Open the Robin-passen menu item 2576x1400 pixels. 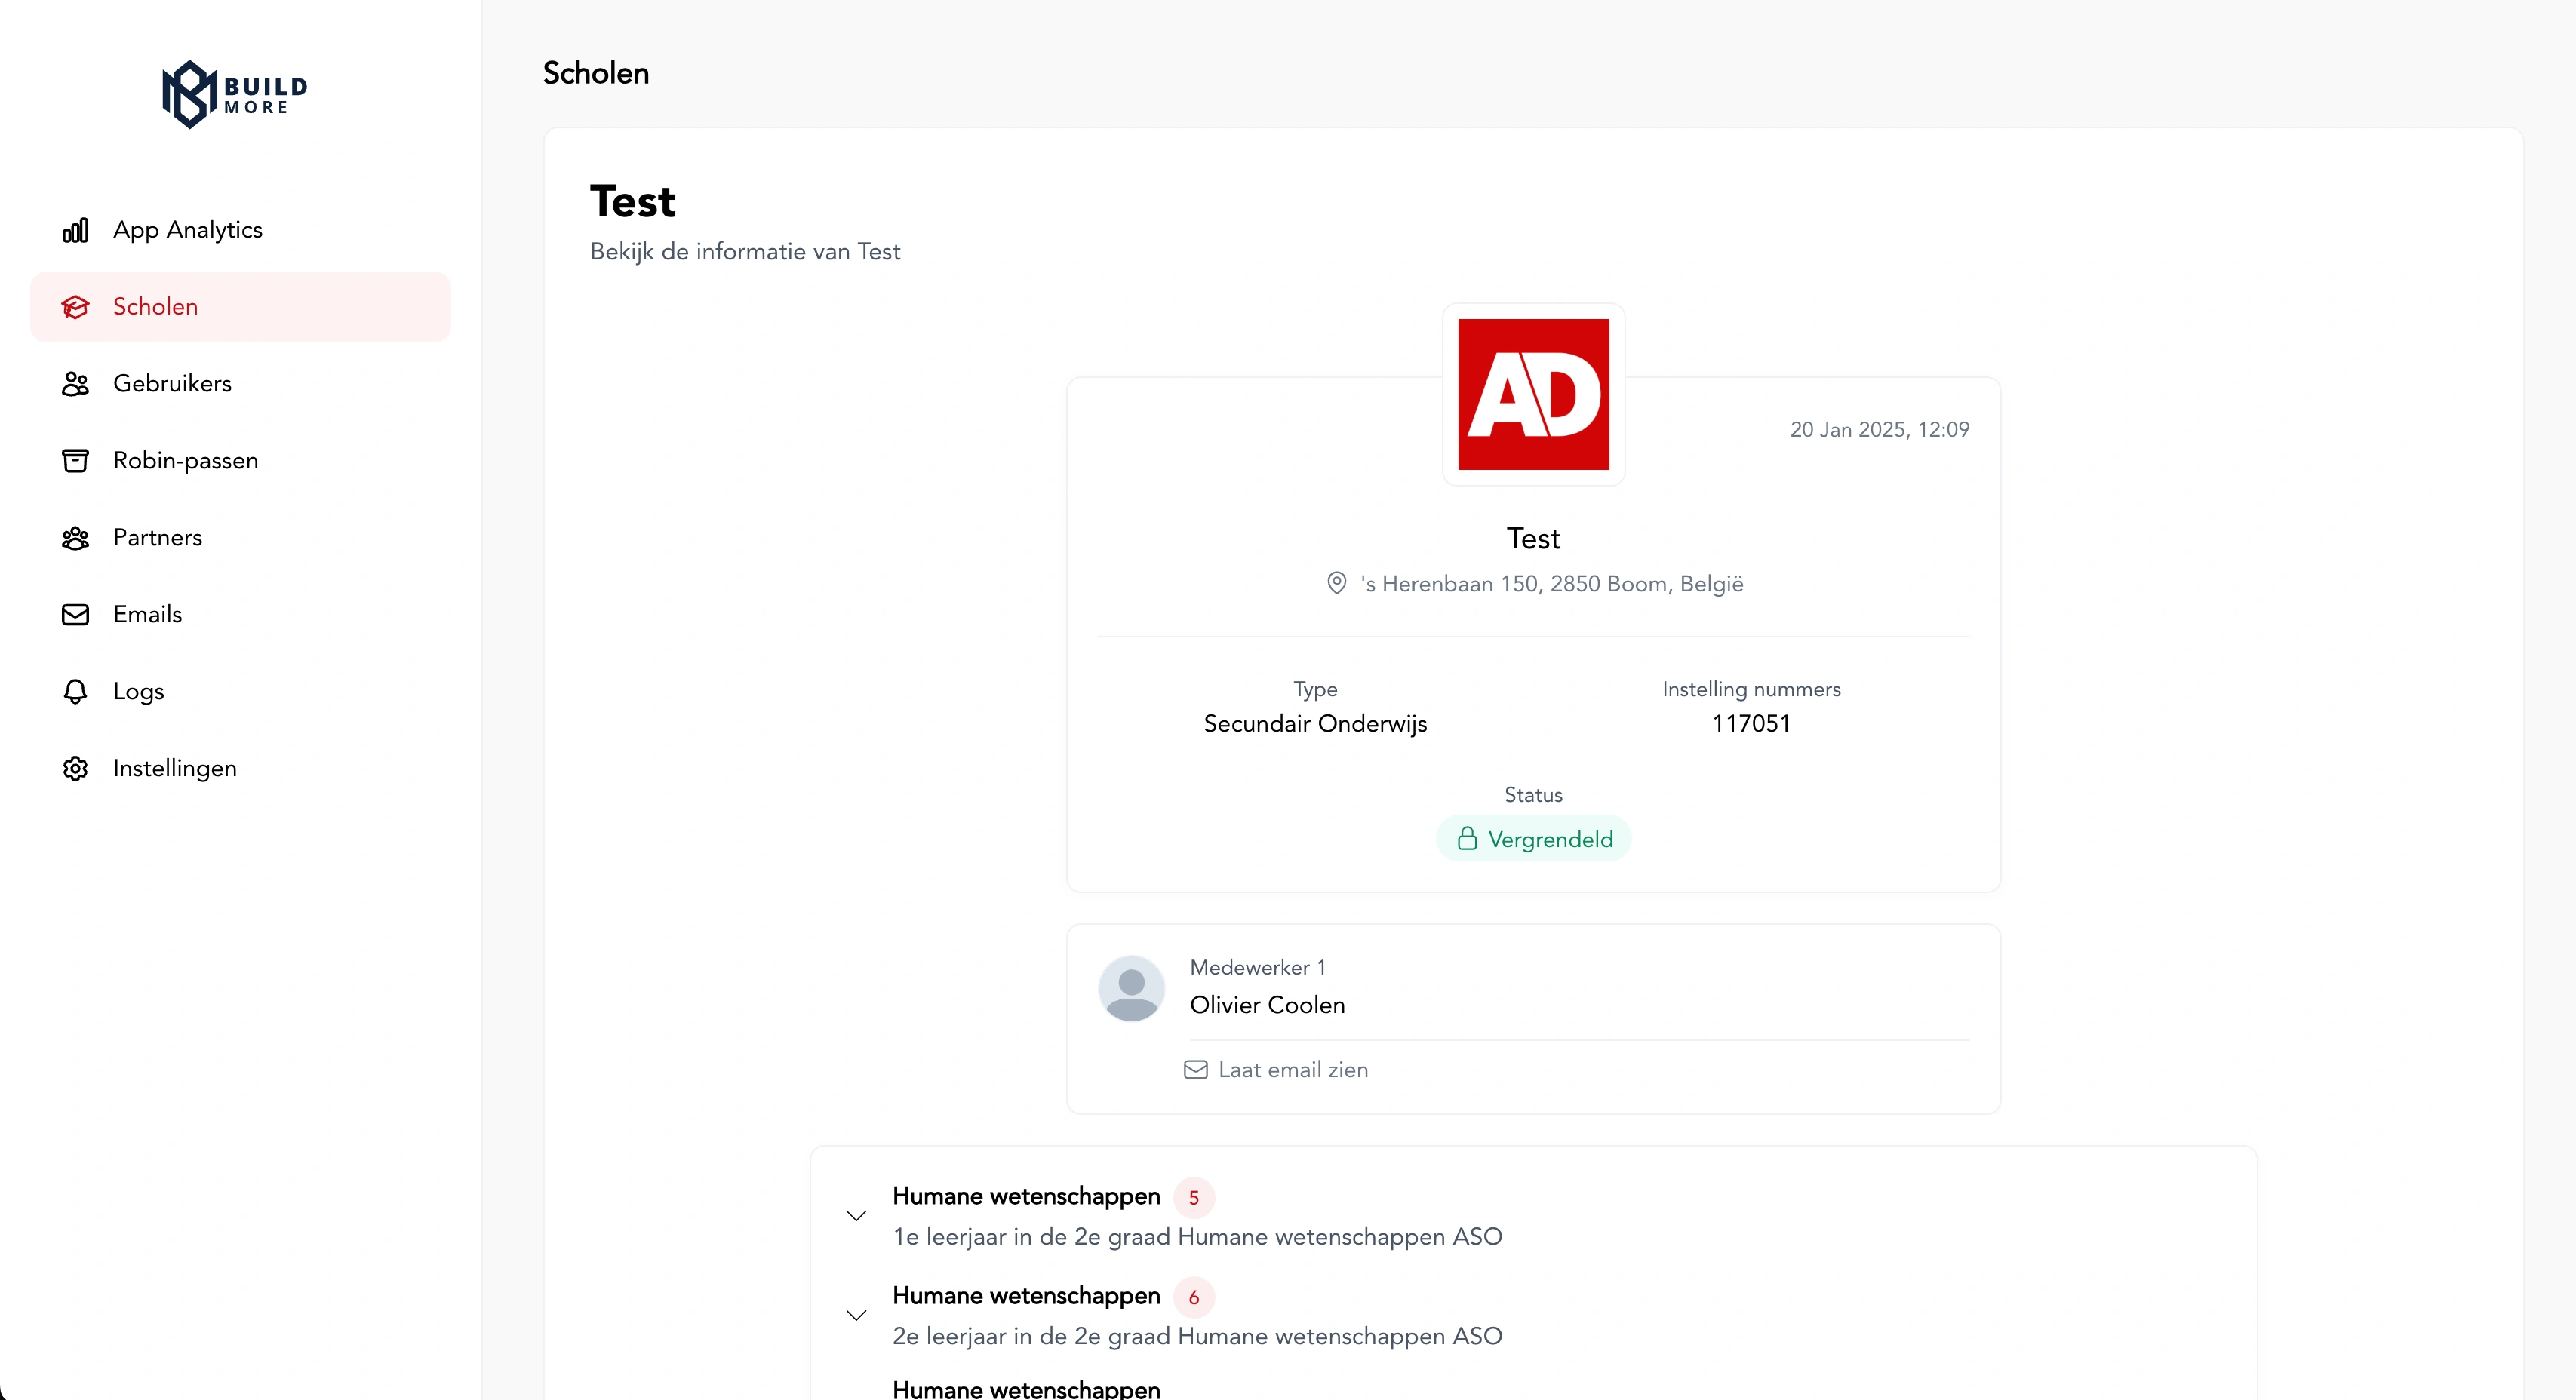pyautogui.click(x=186, y=461)
